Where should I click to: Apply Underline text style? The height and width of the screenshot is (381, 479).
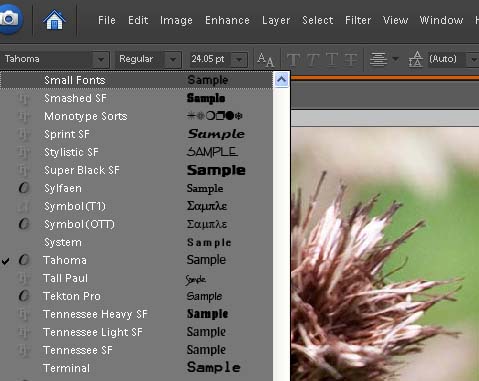331,60
